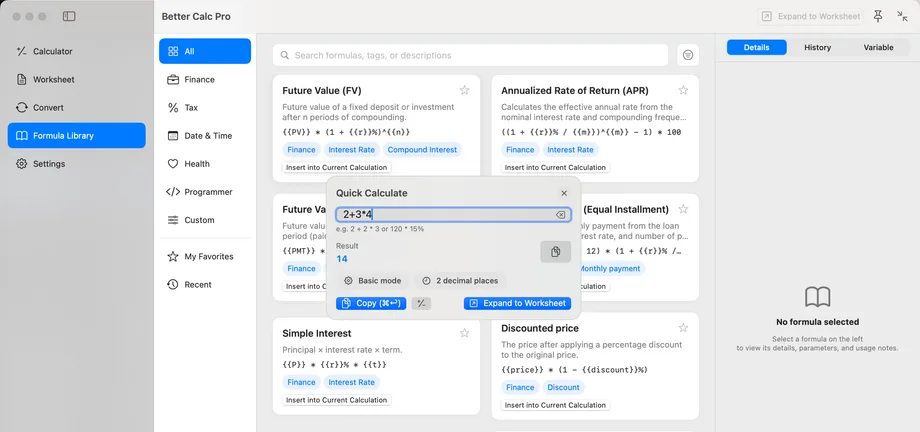Viewport: 920px width, 432px height.
Task: Switch to the History tab
Action: click(817, 48)
